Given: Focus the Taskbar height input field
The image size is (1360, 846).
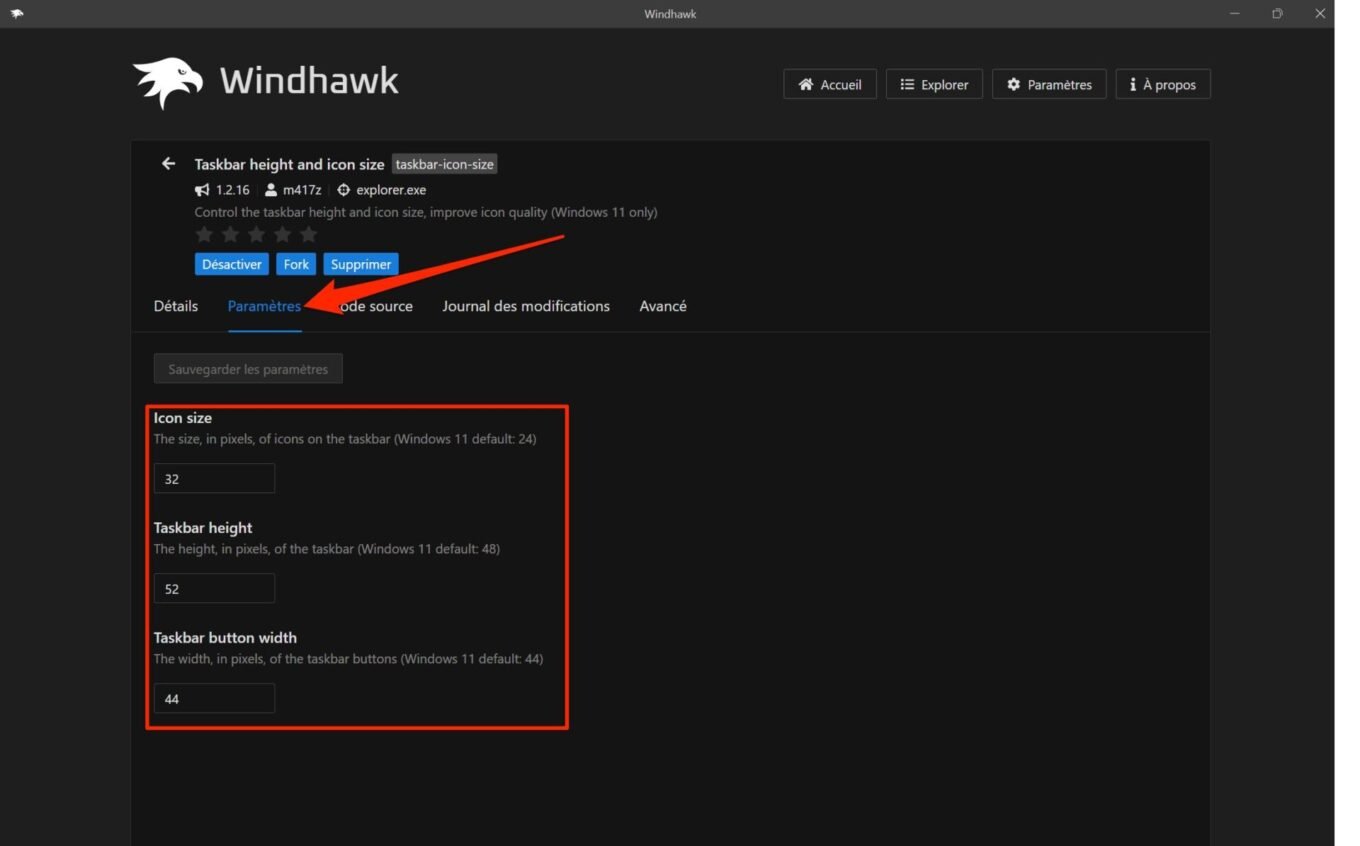Looking at the screenshot, I should [214, 588].
